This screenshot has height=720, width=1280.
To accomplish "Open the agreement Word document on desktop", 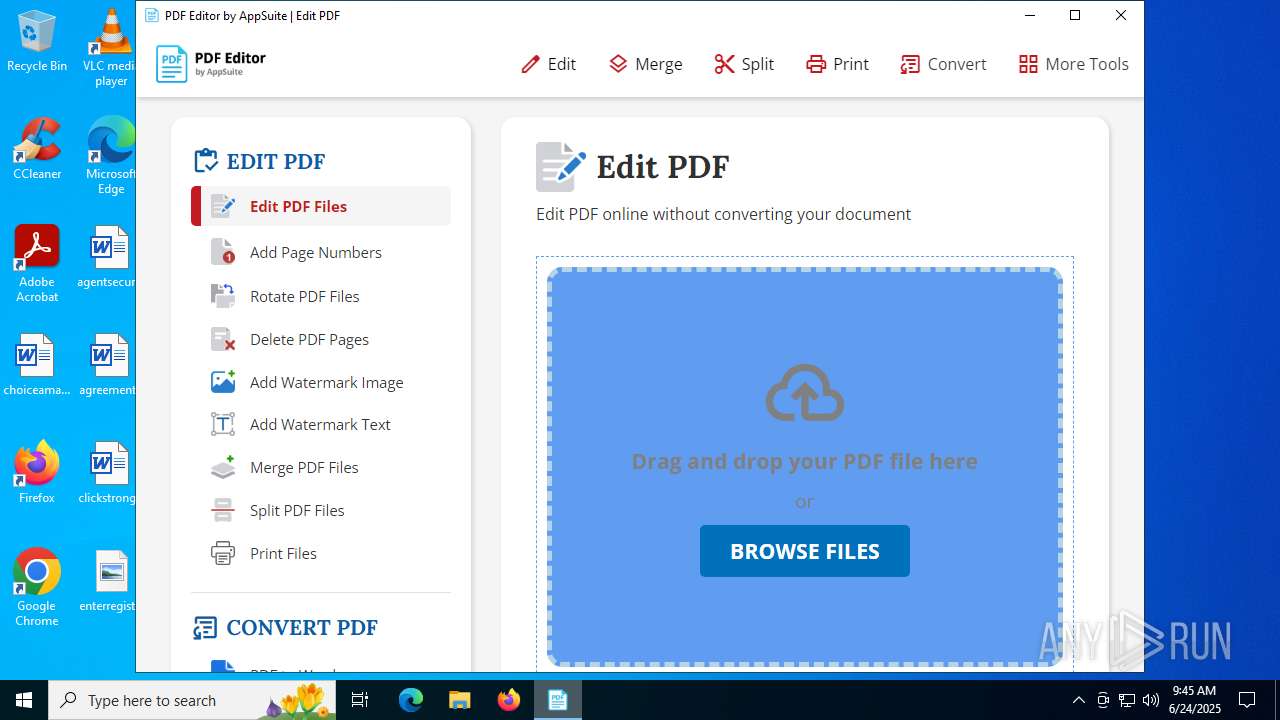I will tap(108, 365).
